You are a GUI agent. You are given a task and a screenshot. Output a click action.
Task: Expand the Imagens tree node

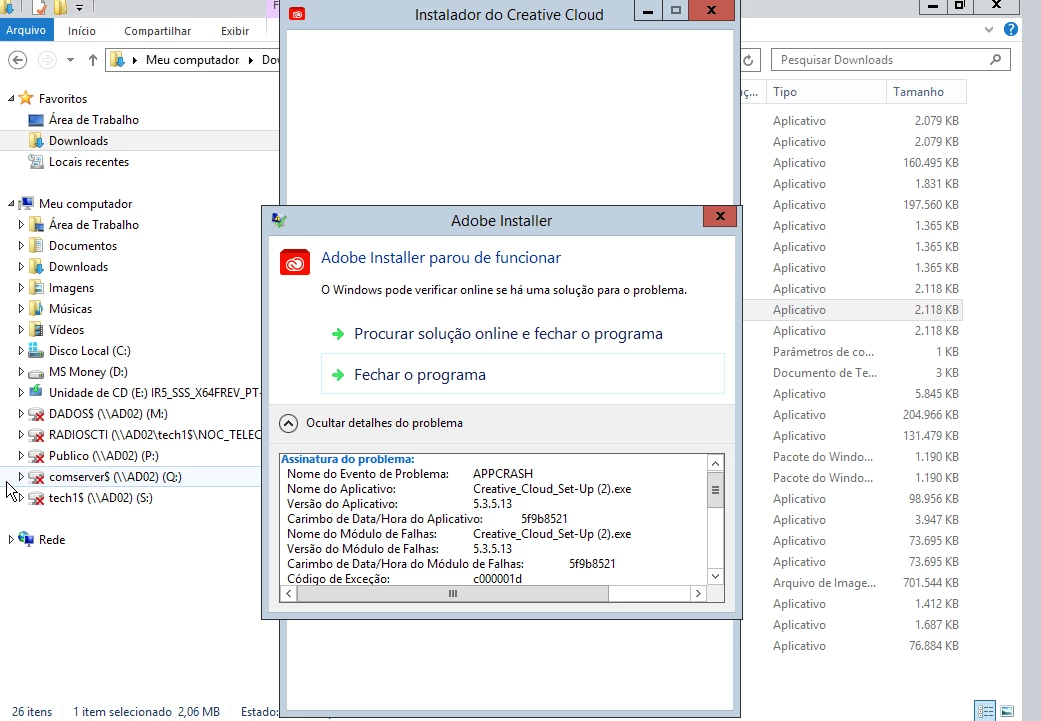(x=21, y=287)
